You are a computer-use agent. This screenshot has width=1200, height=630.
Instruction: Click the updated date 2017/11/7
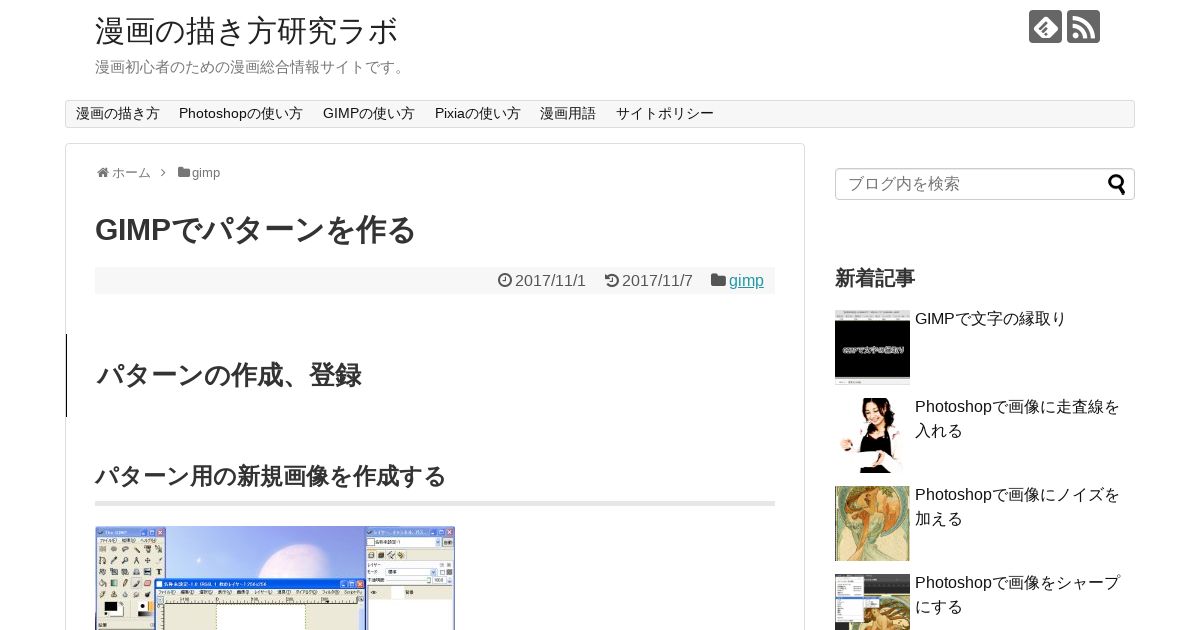[657, 281]
